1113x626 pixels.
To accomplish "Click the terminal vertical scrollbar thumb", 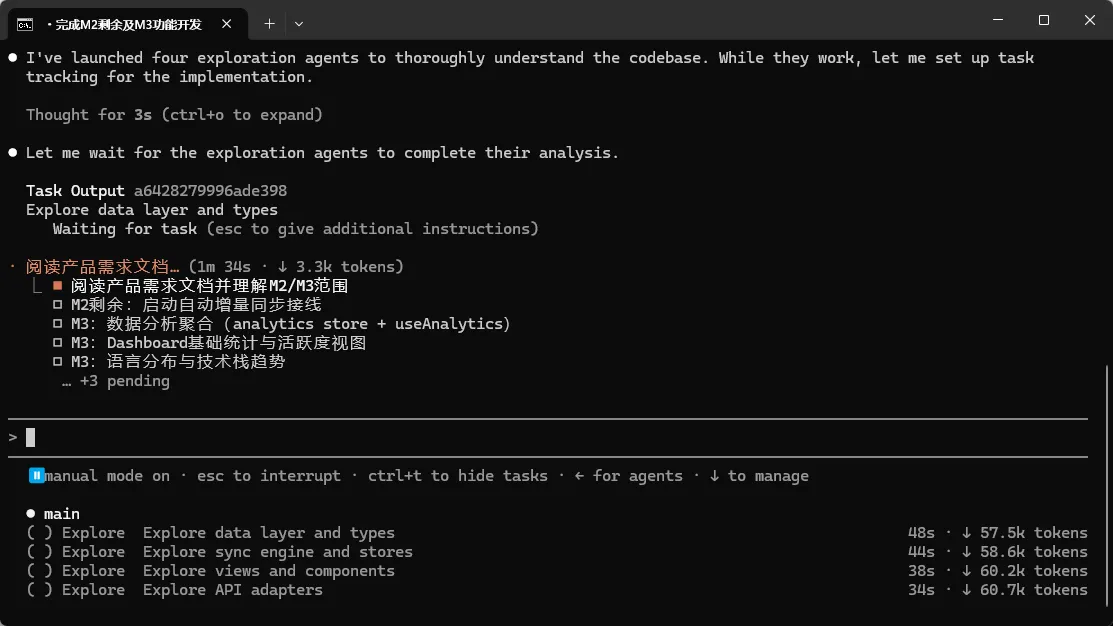I will [x=1107, y=492].
